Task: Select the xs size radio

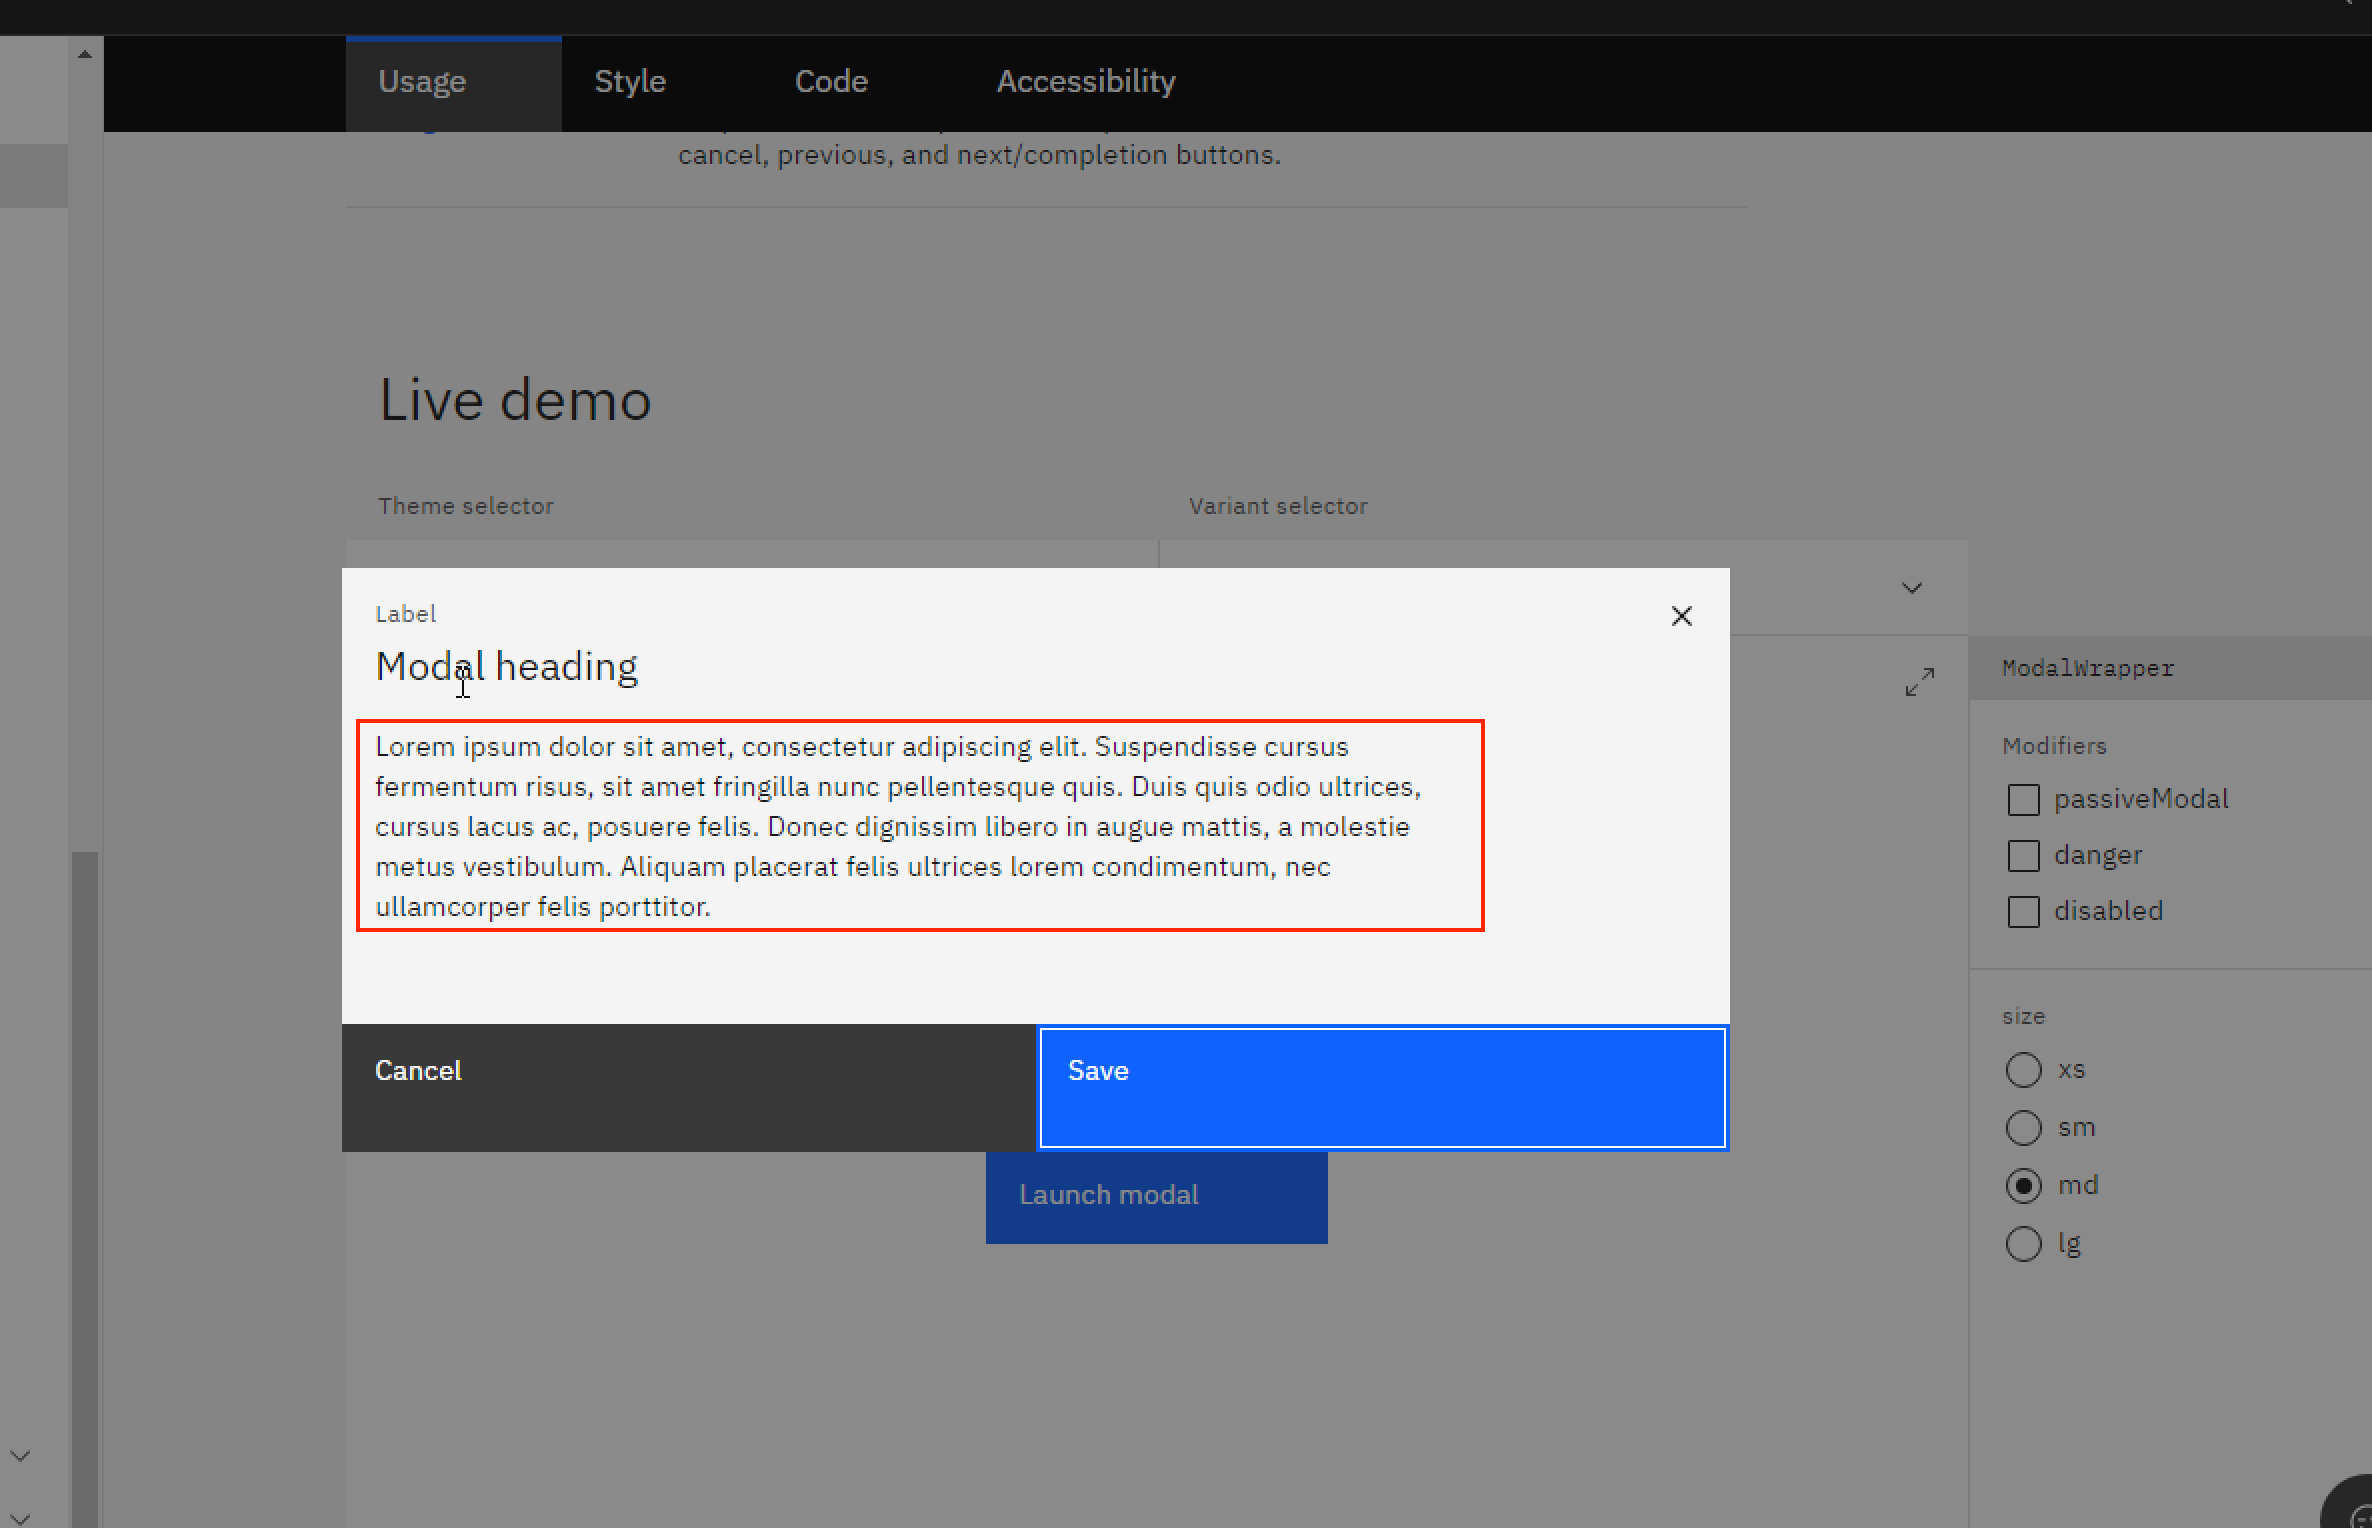Action: coord(2023,1070)
